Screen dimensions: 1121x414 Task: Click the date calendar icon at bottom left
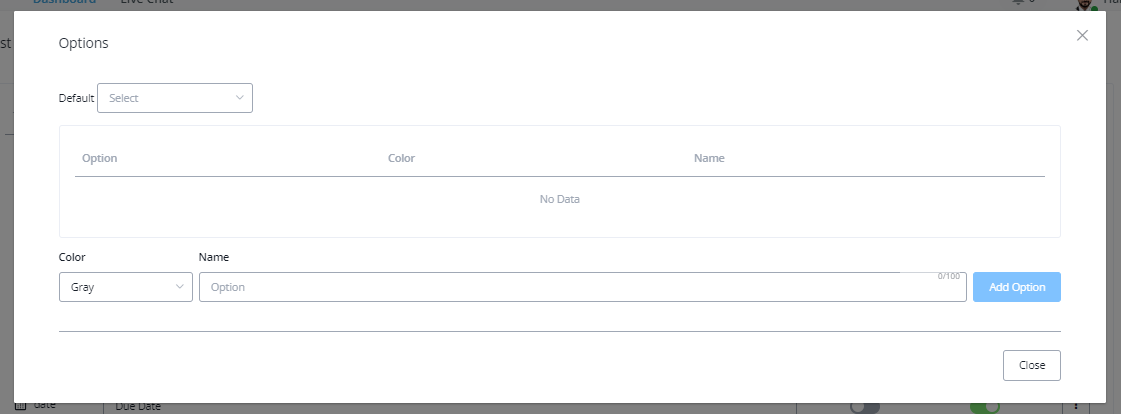pos(20,405)
